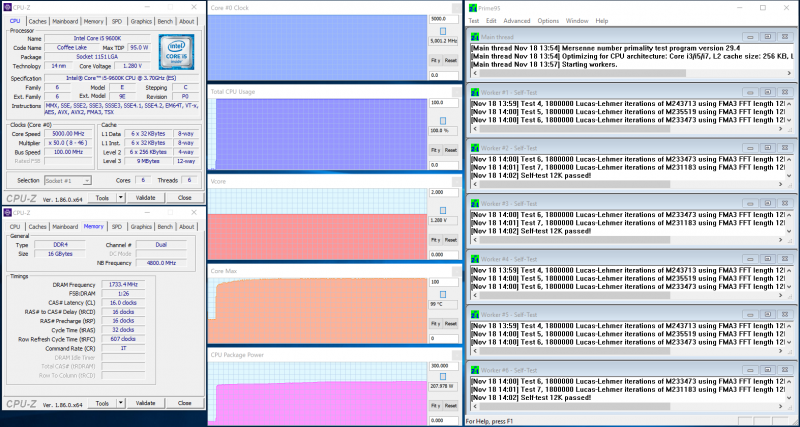
Task: Open the Tools dropdown arrow in CPU-Z
Action: coord(121,197)
